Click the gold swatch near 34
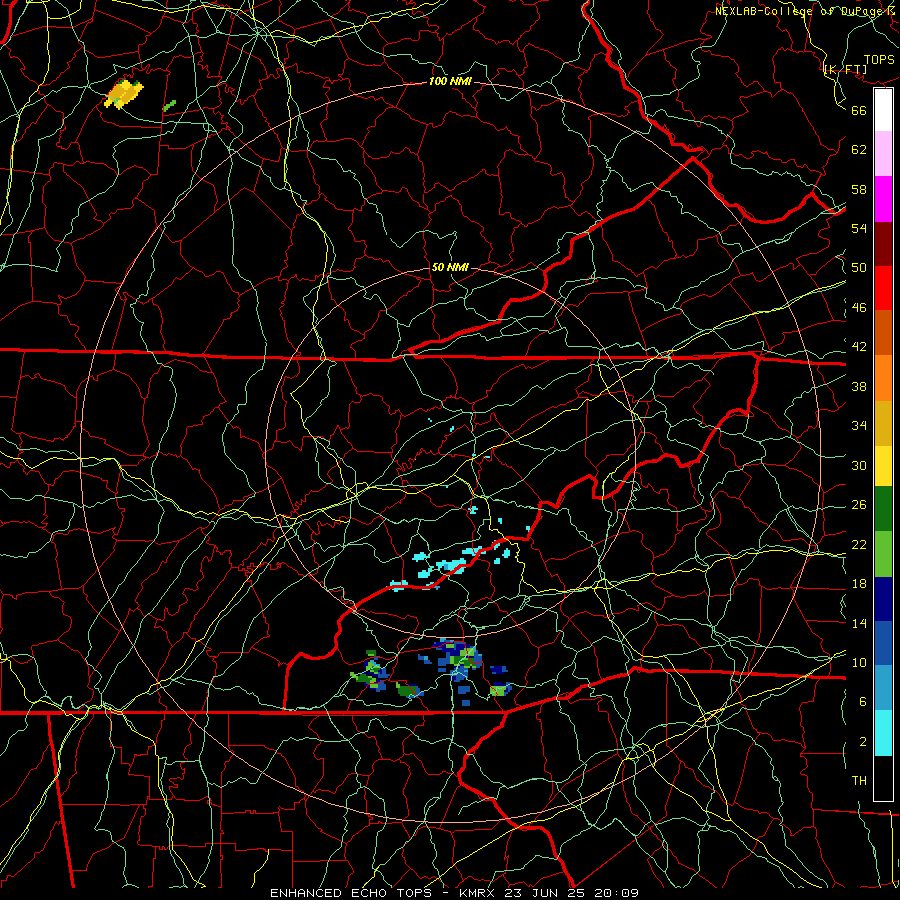This screenshot has height=900, width=900. pos(883,423)
